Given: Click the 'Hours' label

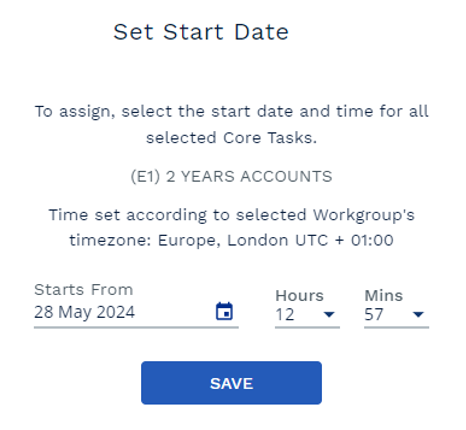Looking at the screenshot, I should tap(299, 295).
